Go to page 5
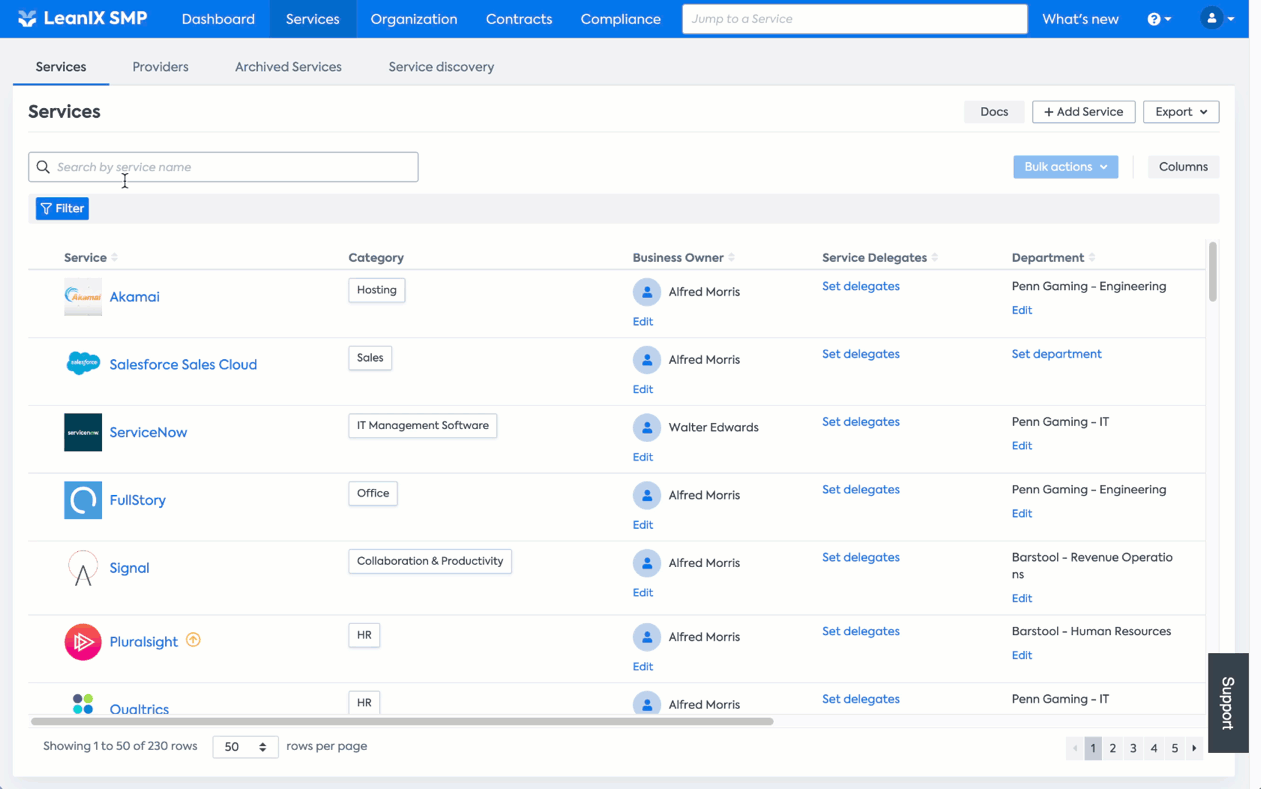Viewport: 1261px width, 789px height. 1174,748
